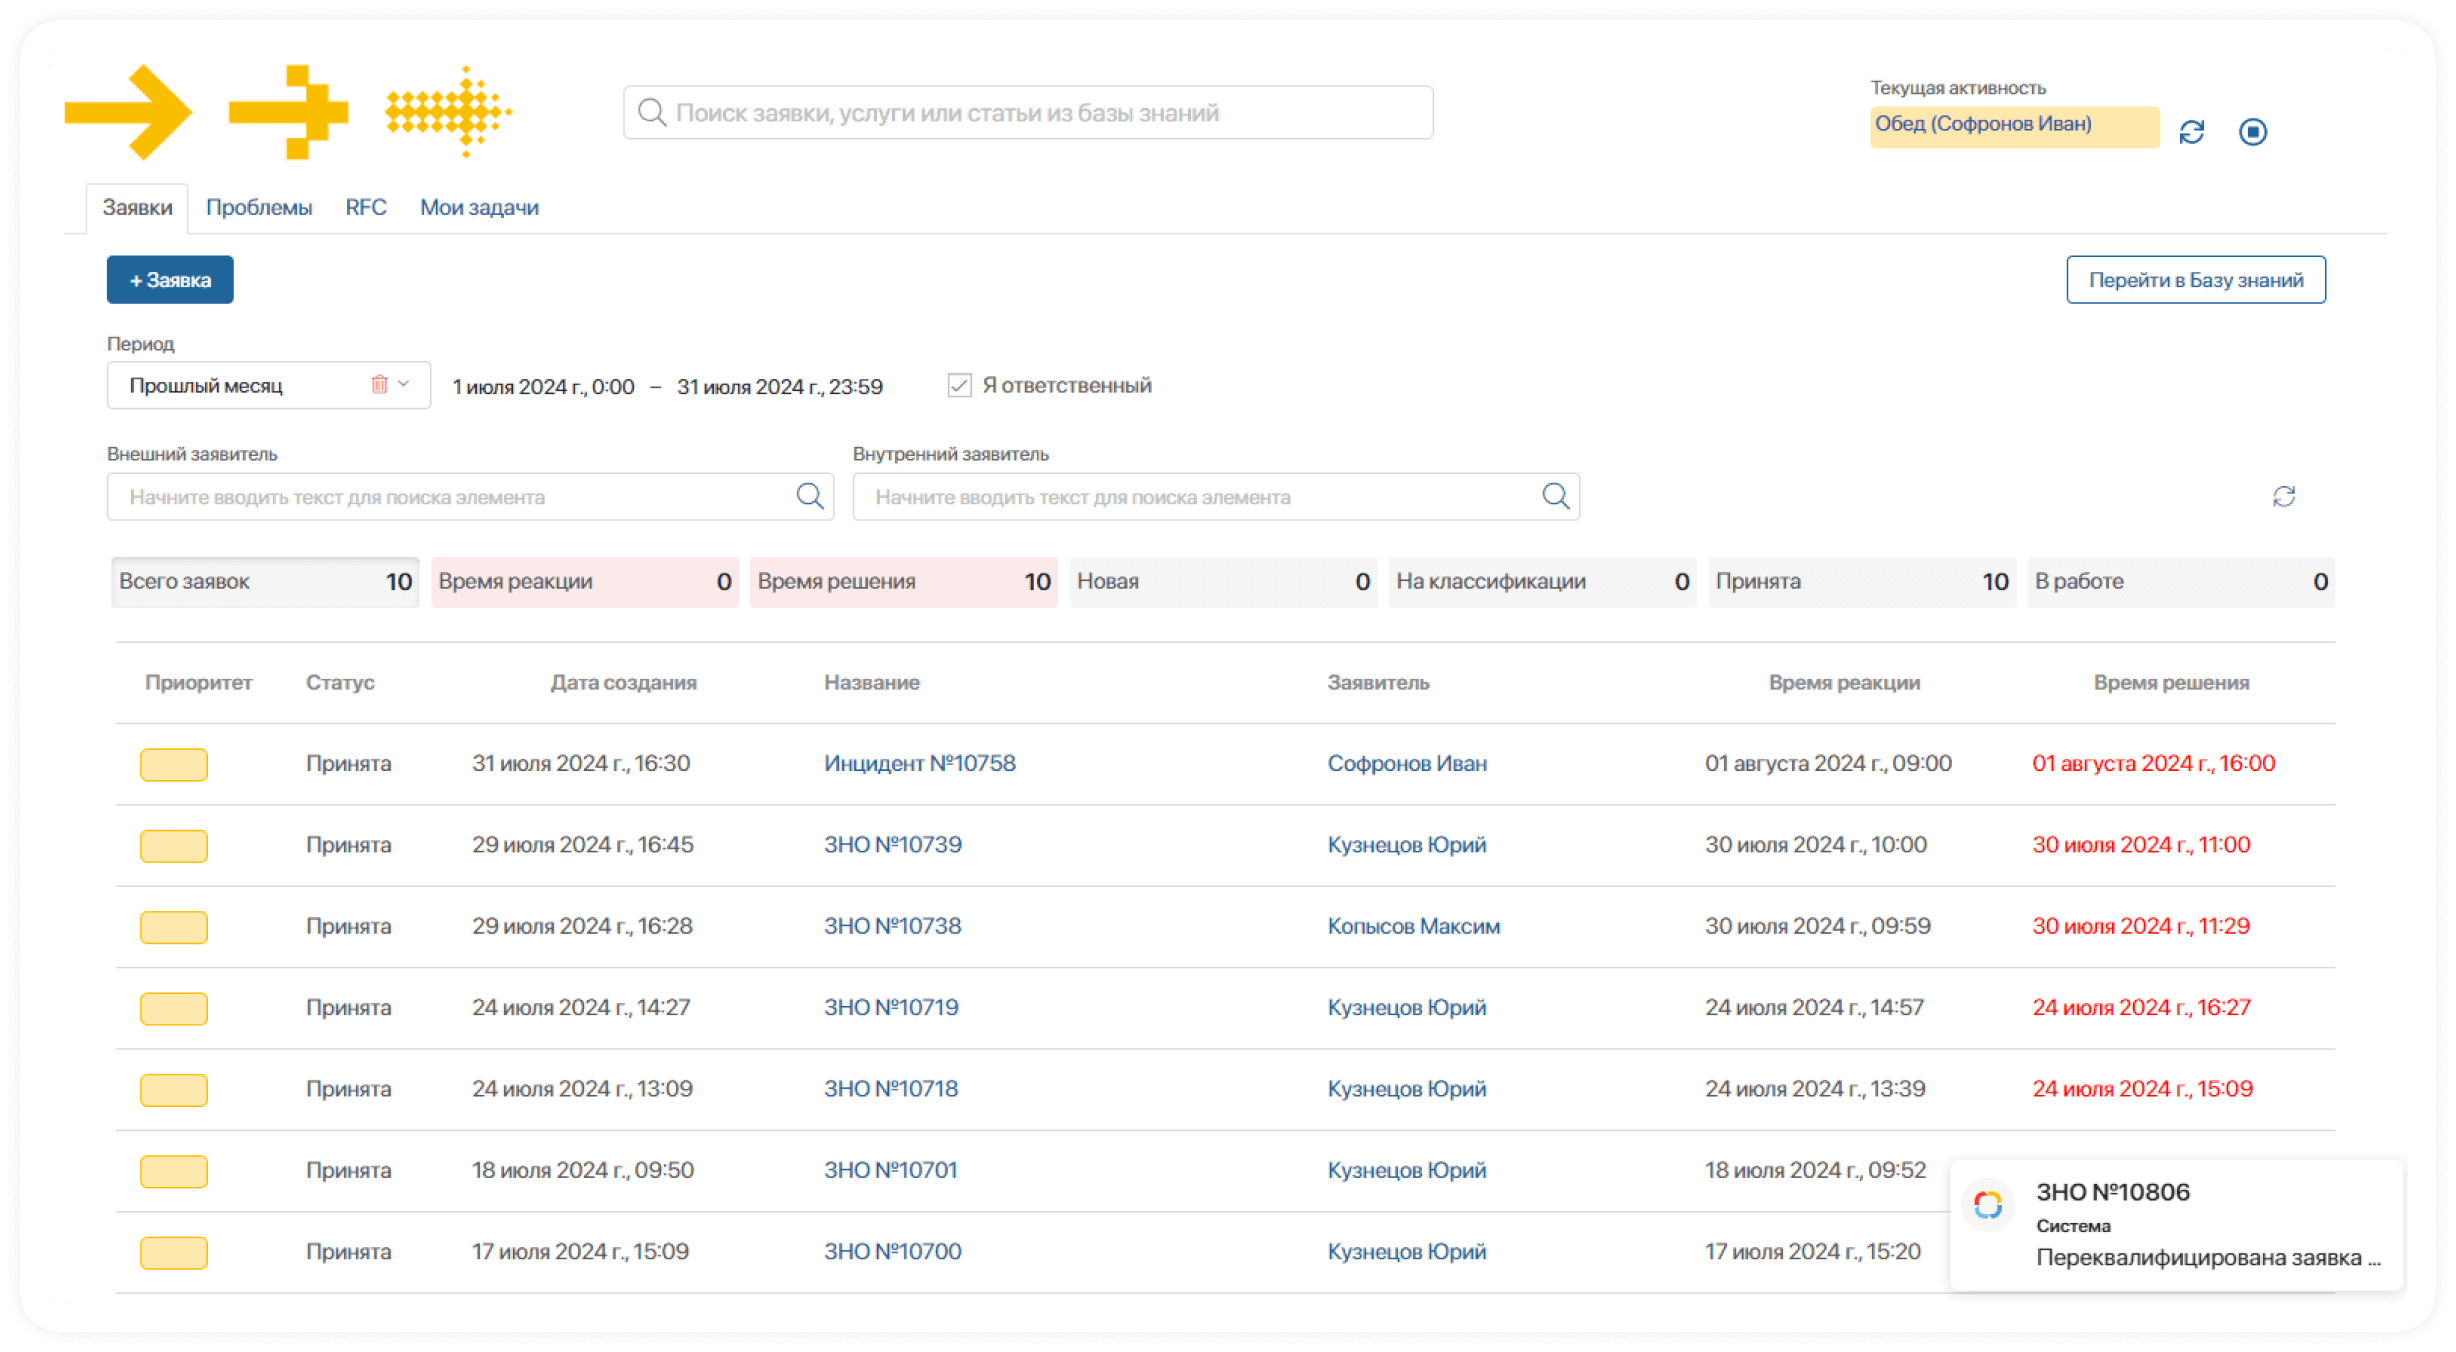Screen dimensions: 2456x1352
Task: Click the search icon in external applicant field
Action: point(809,496)
